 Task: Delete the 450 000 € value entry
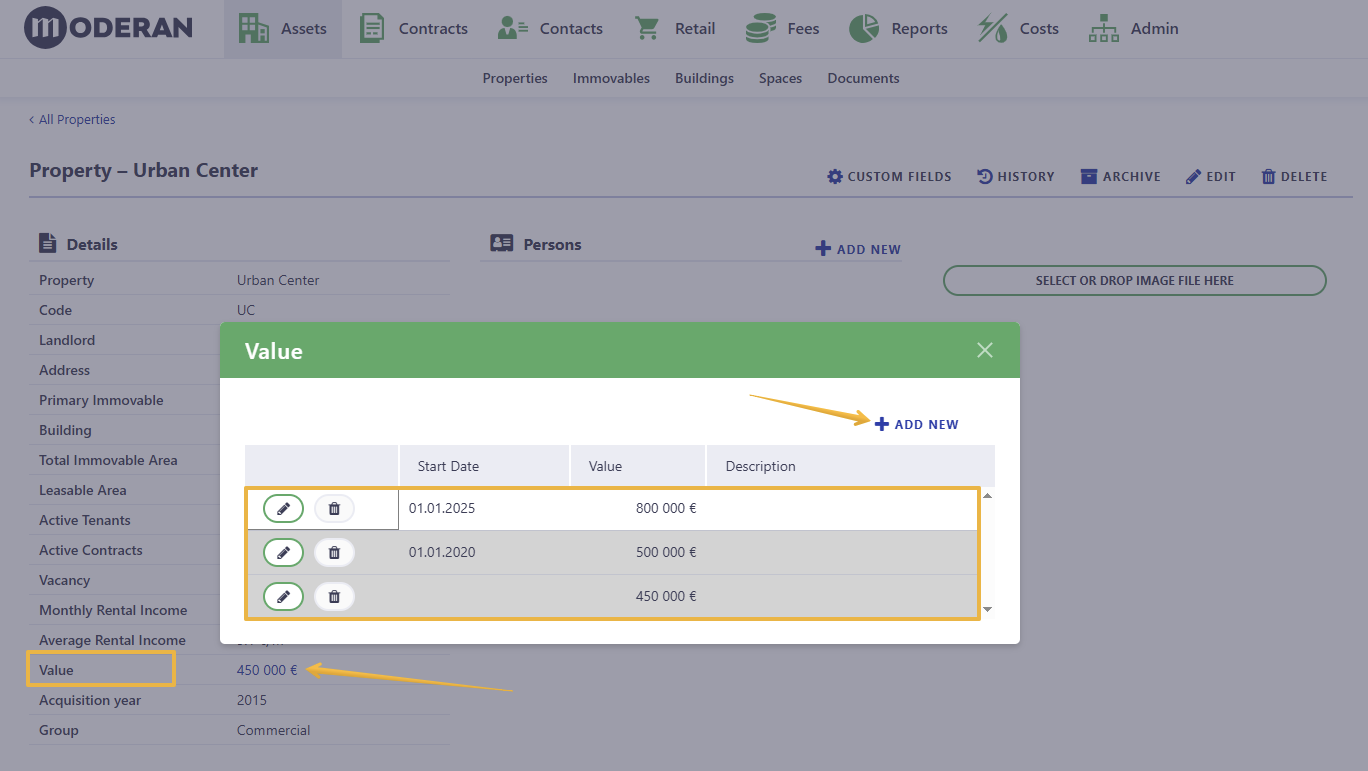334,596
